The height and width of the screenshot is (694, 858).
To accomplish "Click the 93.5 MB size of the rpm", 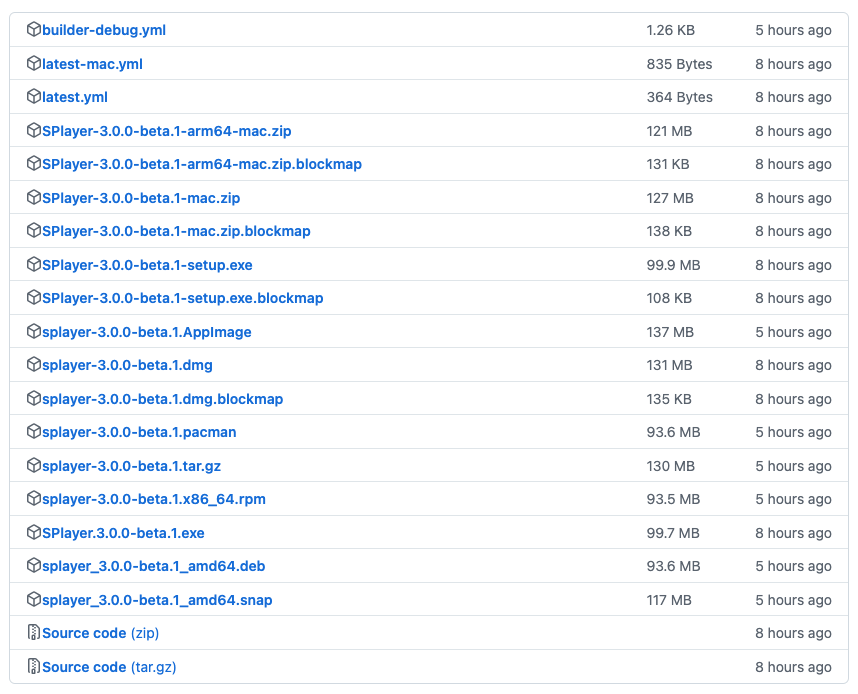I will [673, 499].
